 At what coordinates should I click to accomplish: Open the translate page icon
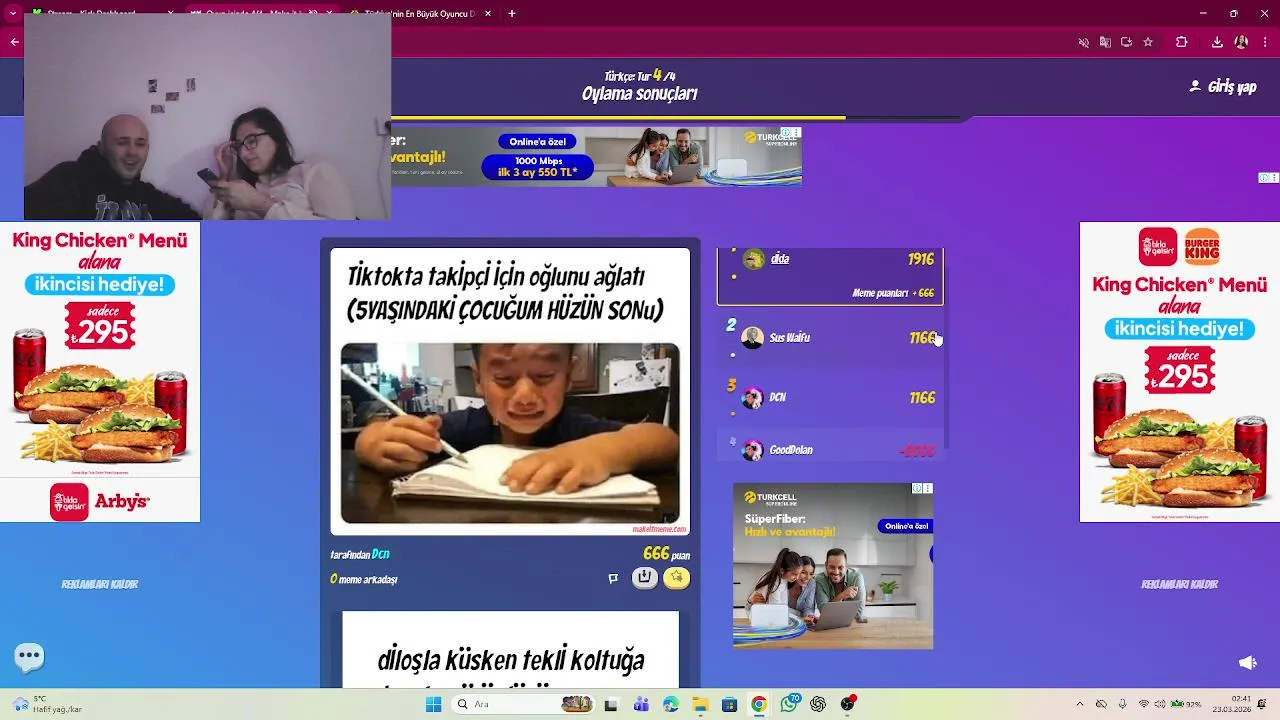[x=1105, y=42]
